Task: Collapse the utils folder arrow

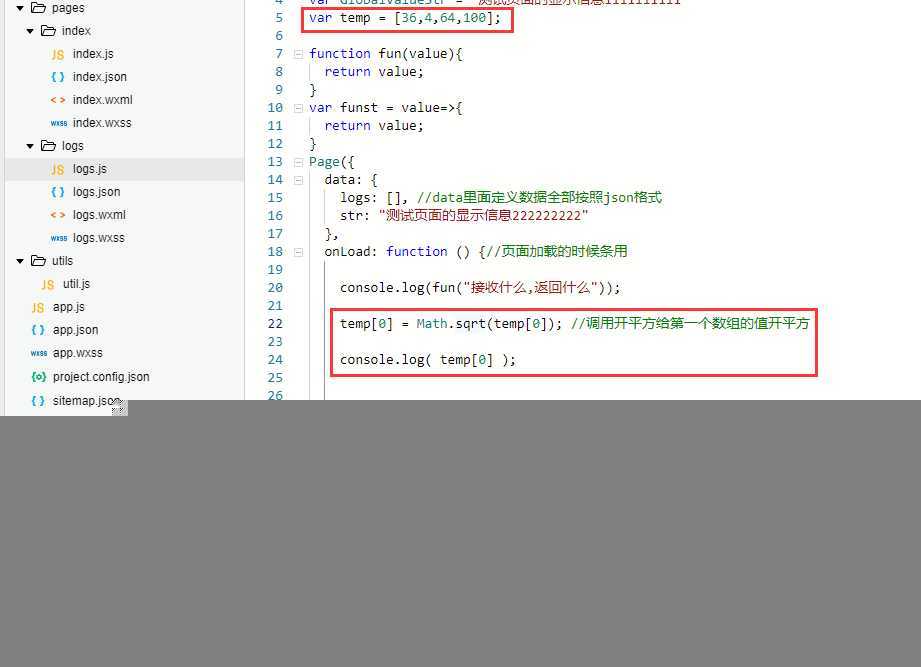Action: tap(20, 261)
